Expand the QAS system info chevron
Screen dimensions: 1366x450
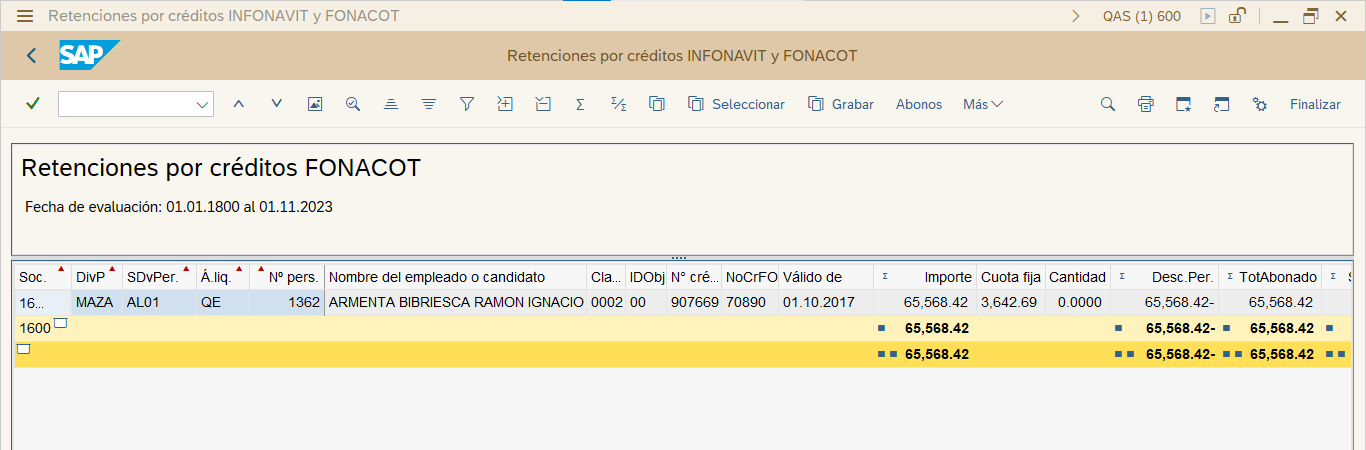point(1076,16)
